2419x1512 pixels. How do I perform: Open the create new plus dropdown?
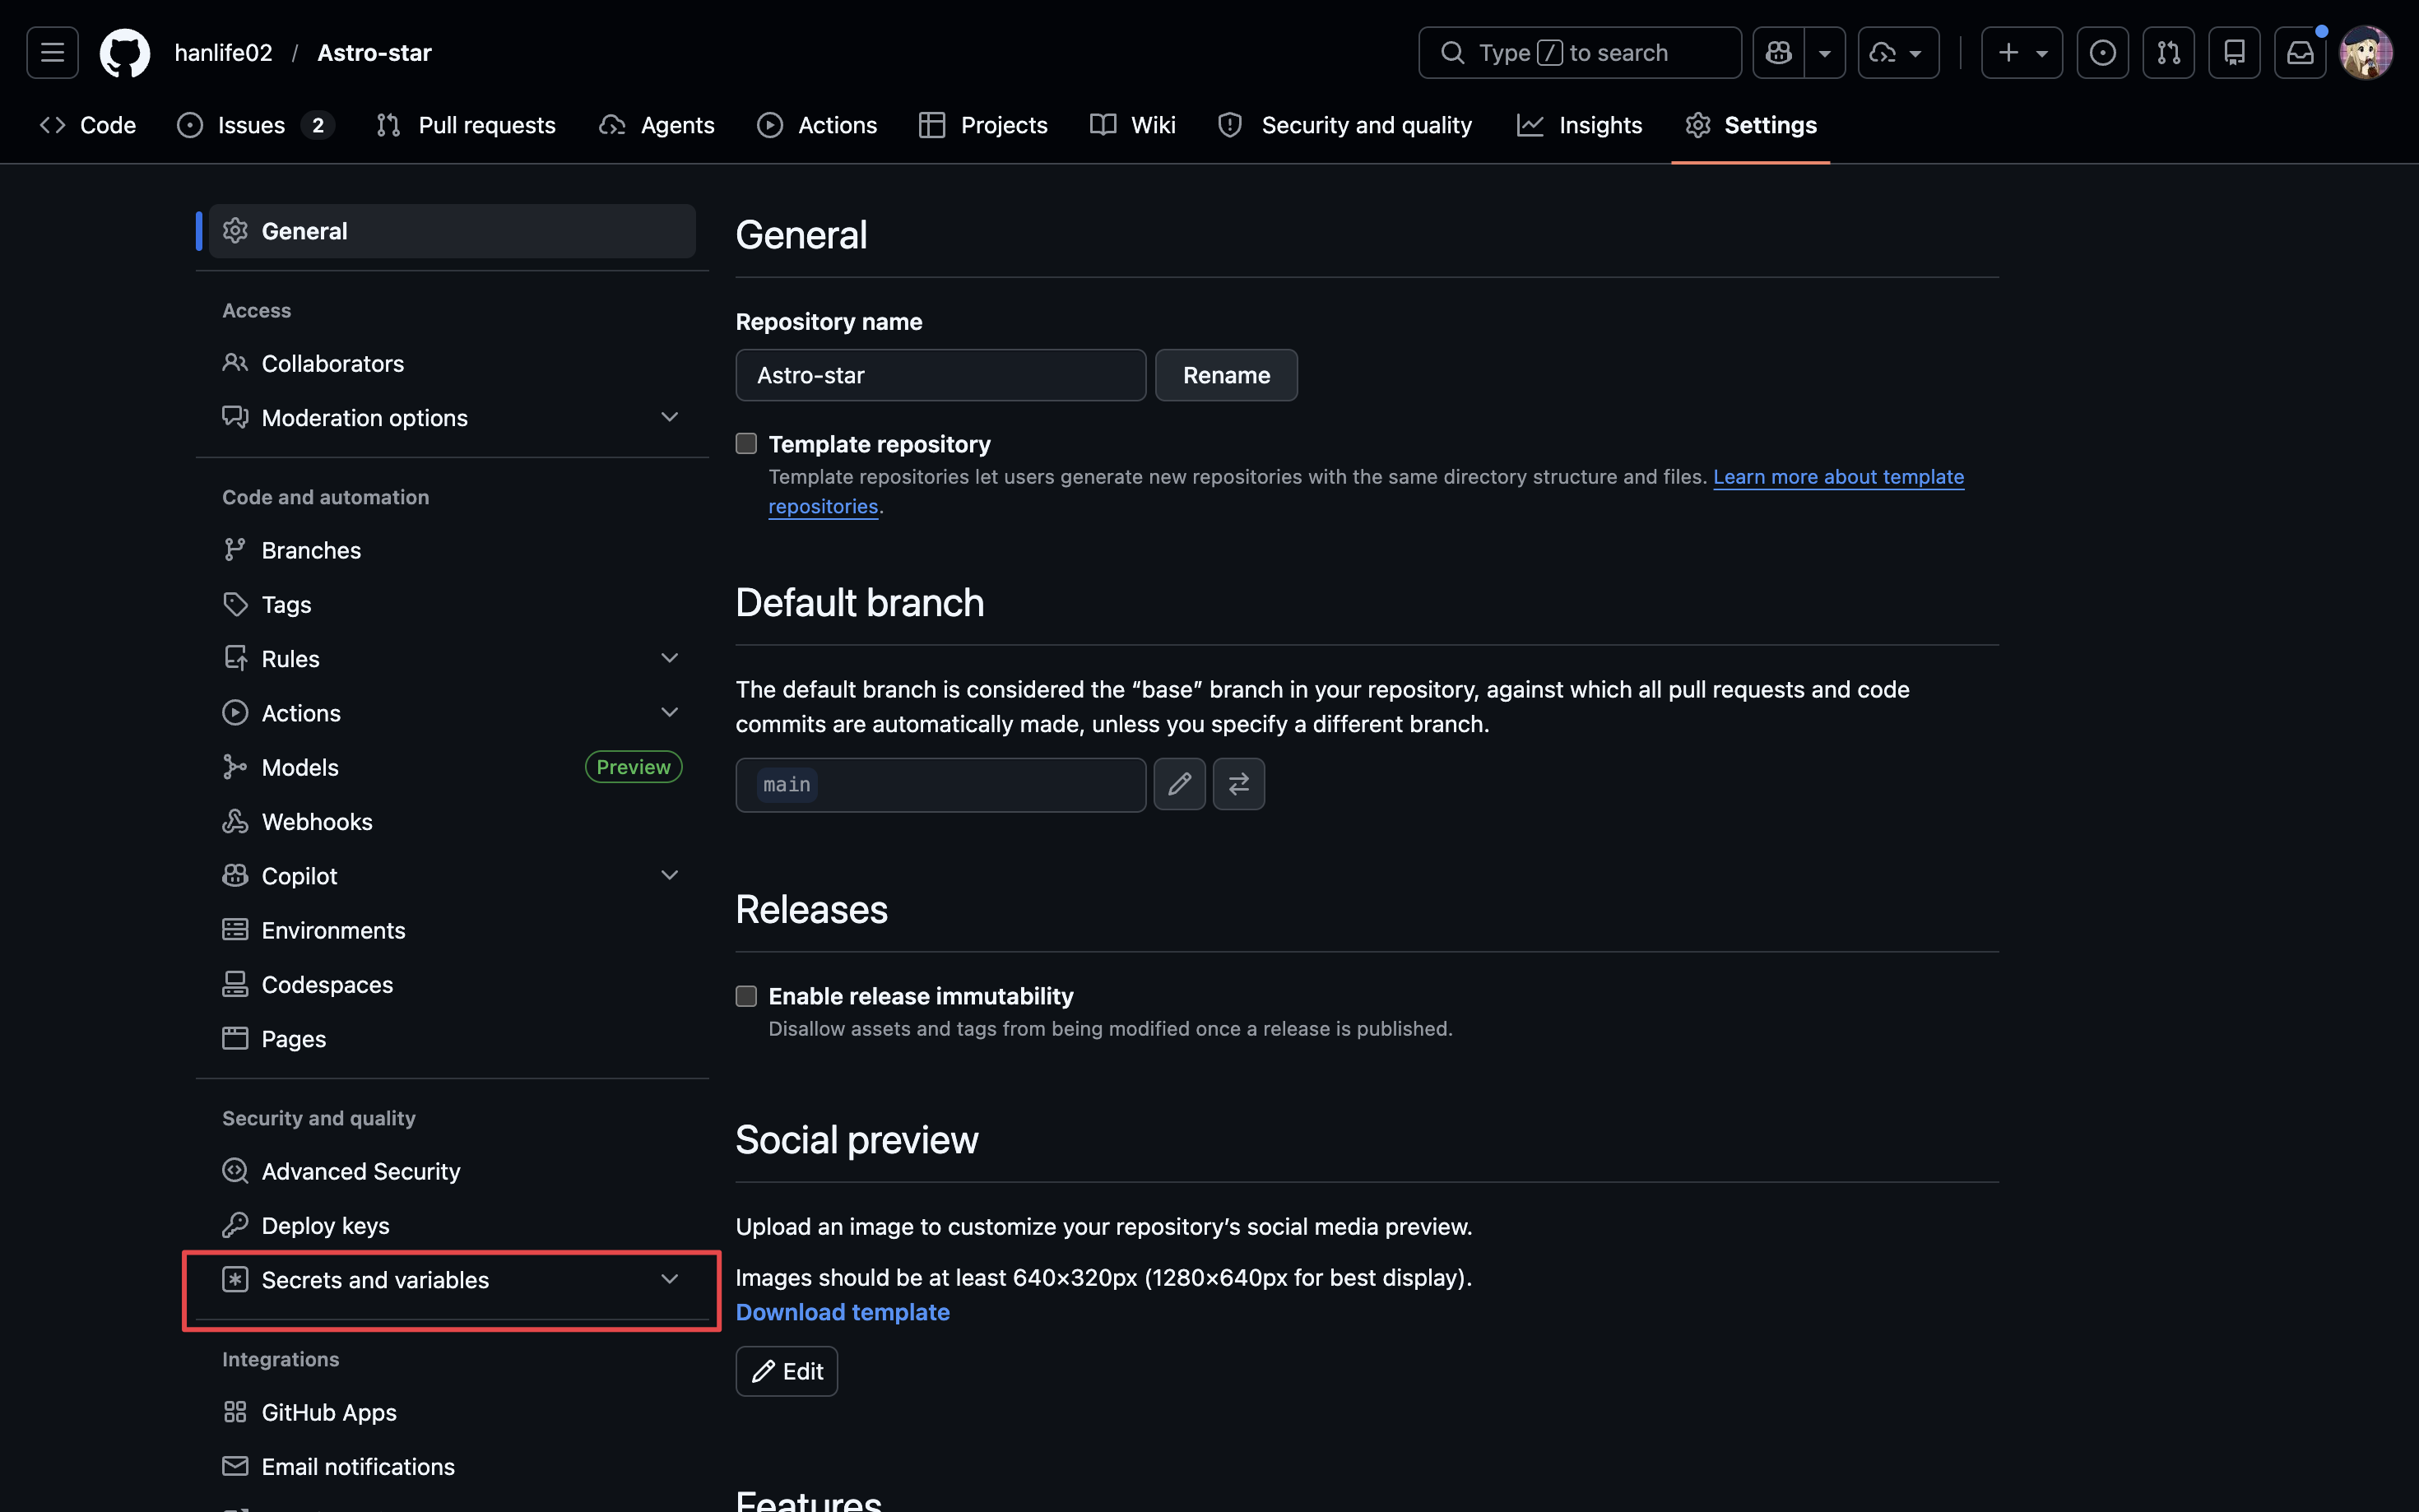pyautogui.click(x=2021, y=52)
